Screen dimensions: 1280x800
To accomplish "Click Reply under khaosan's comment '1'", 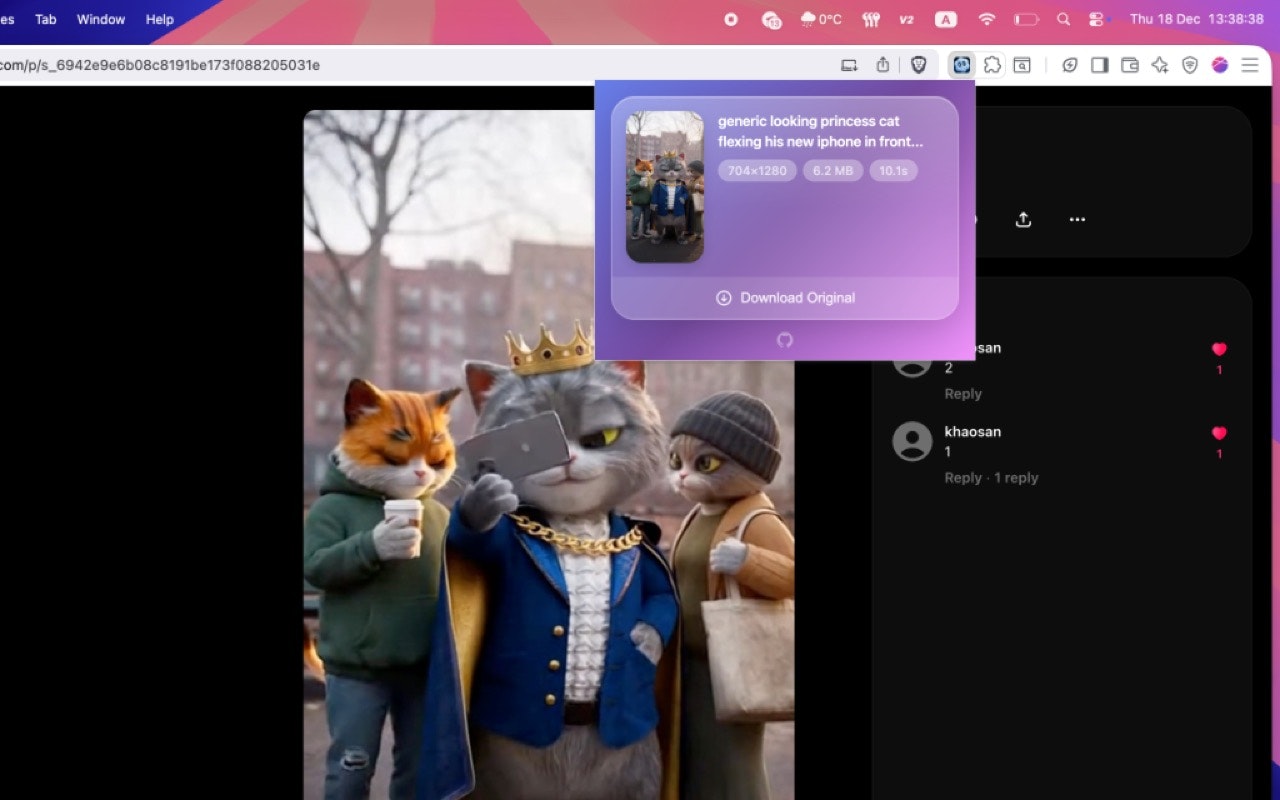I will pyautogui.click(x=963, y=478).
